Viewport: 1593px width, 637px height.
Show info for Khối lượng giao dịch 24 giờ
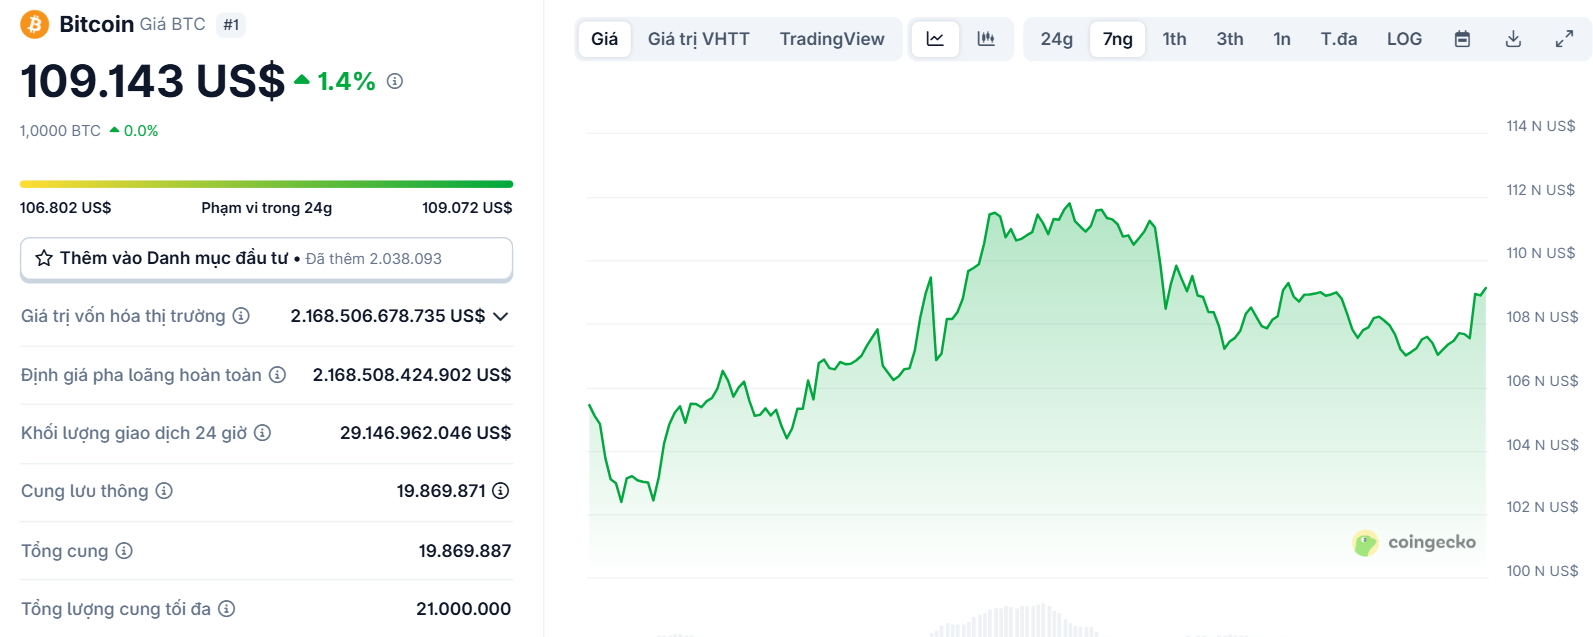click(262, 433)
